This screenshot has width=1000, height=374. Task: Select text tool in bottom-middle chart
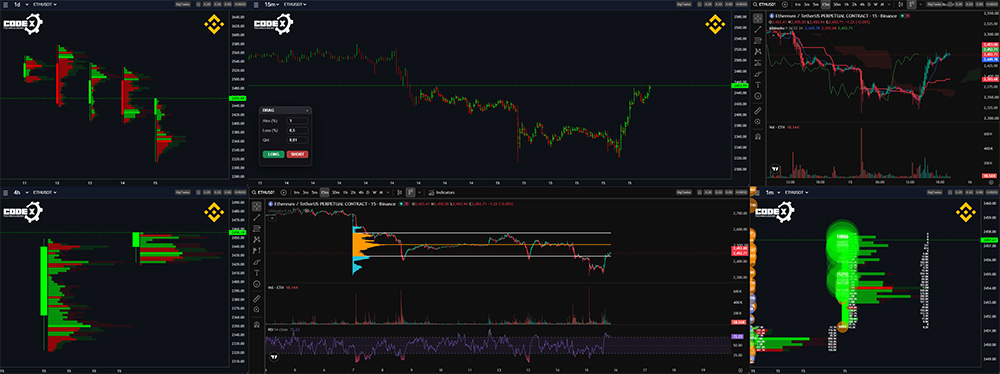[257, 273]
